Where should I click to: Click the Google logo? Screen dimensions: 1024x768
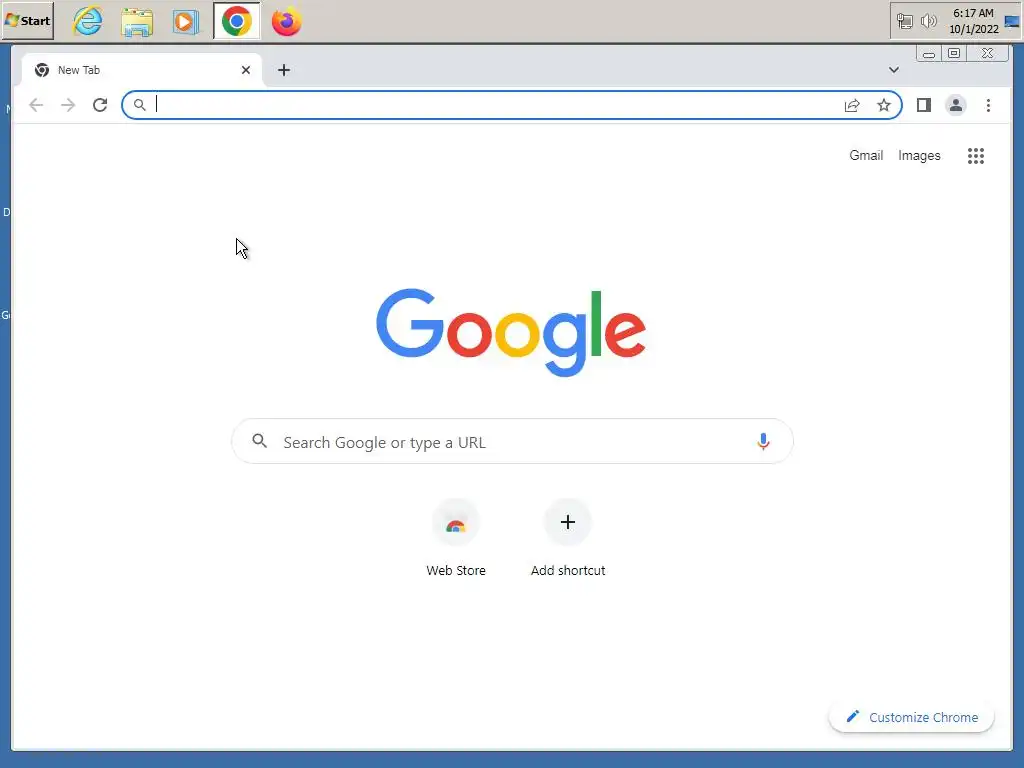[511, 332]
